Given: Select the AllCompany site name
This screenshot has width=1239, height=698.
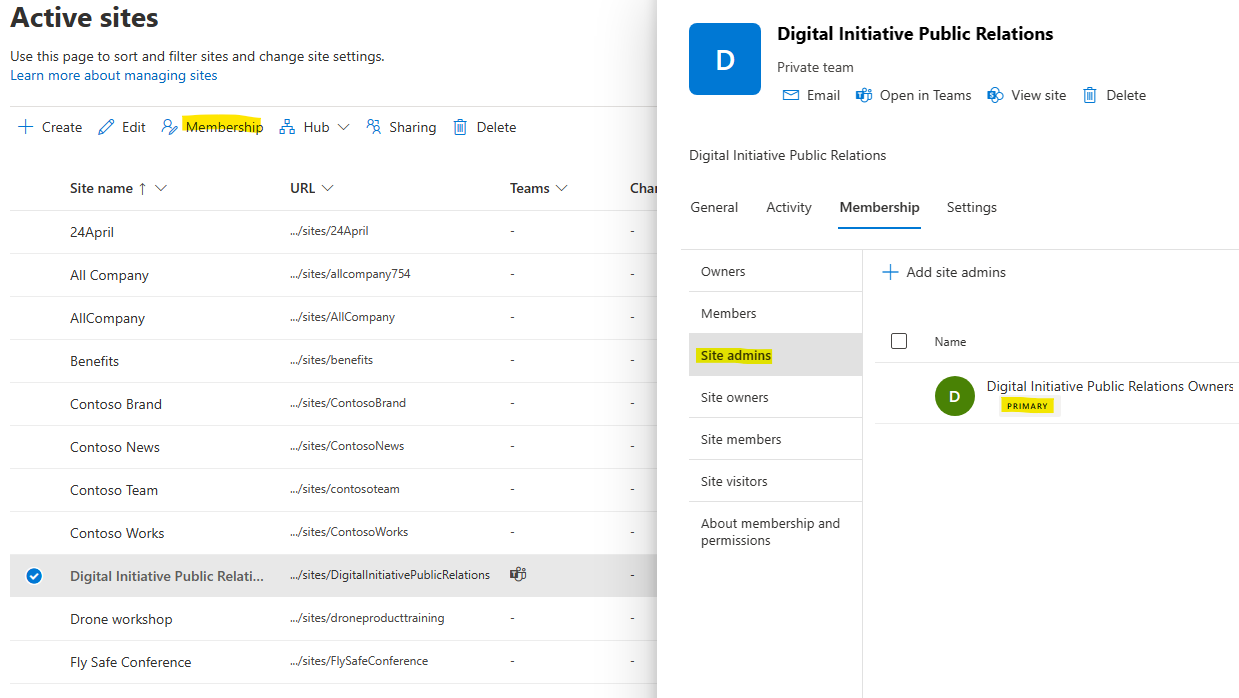Looking at the screenshot, I should (x=107, y=318).
